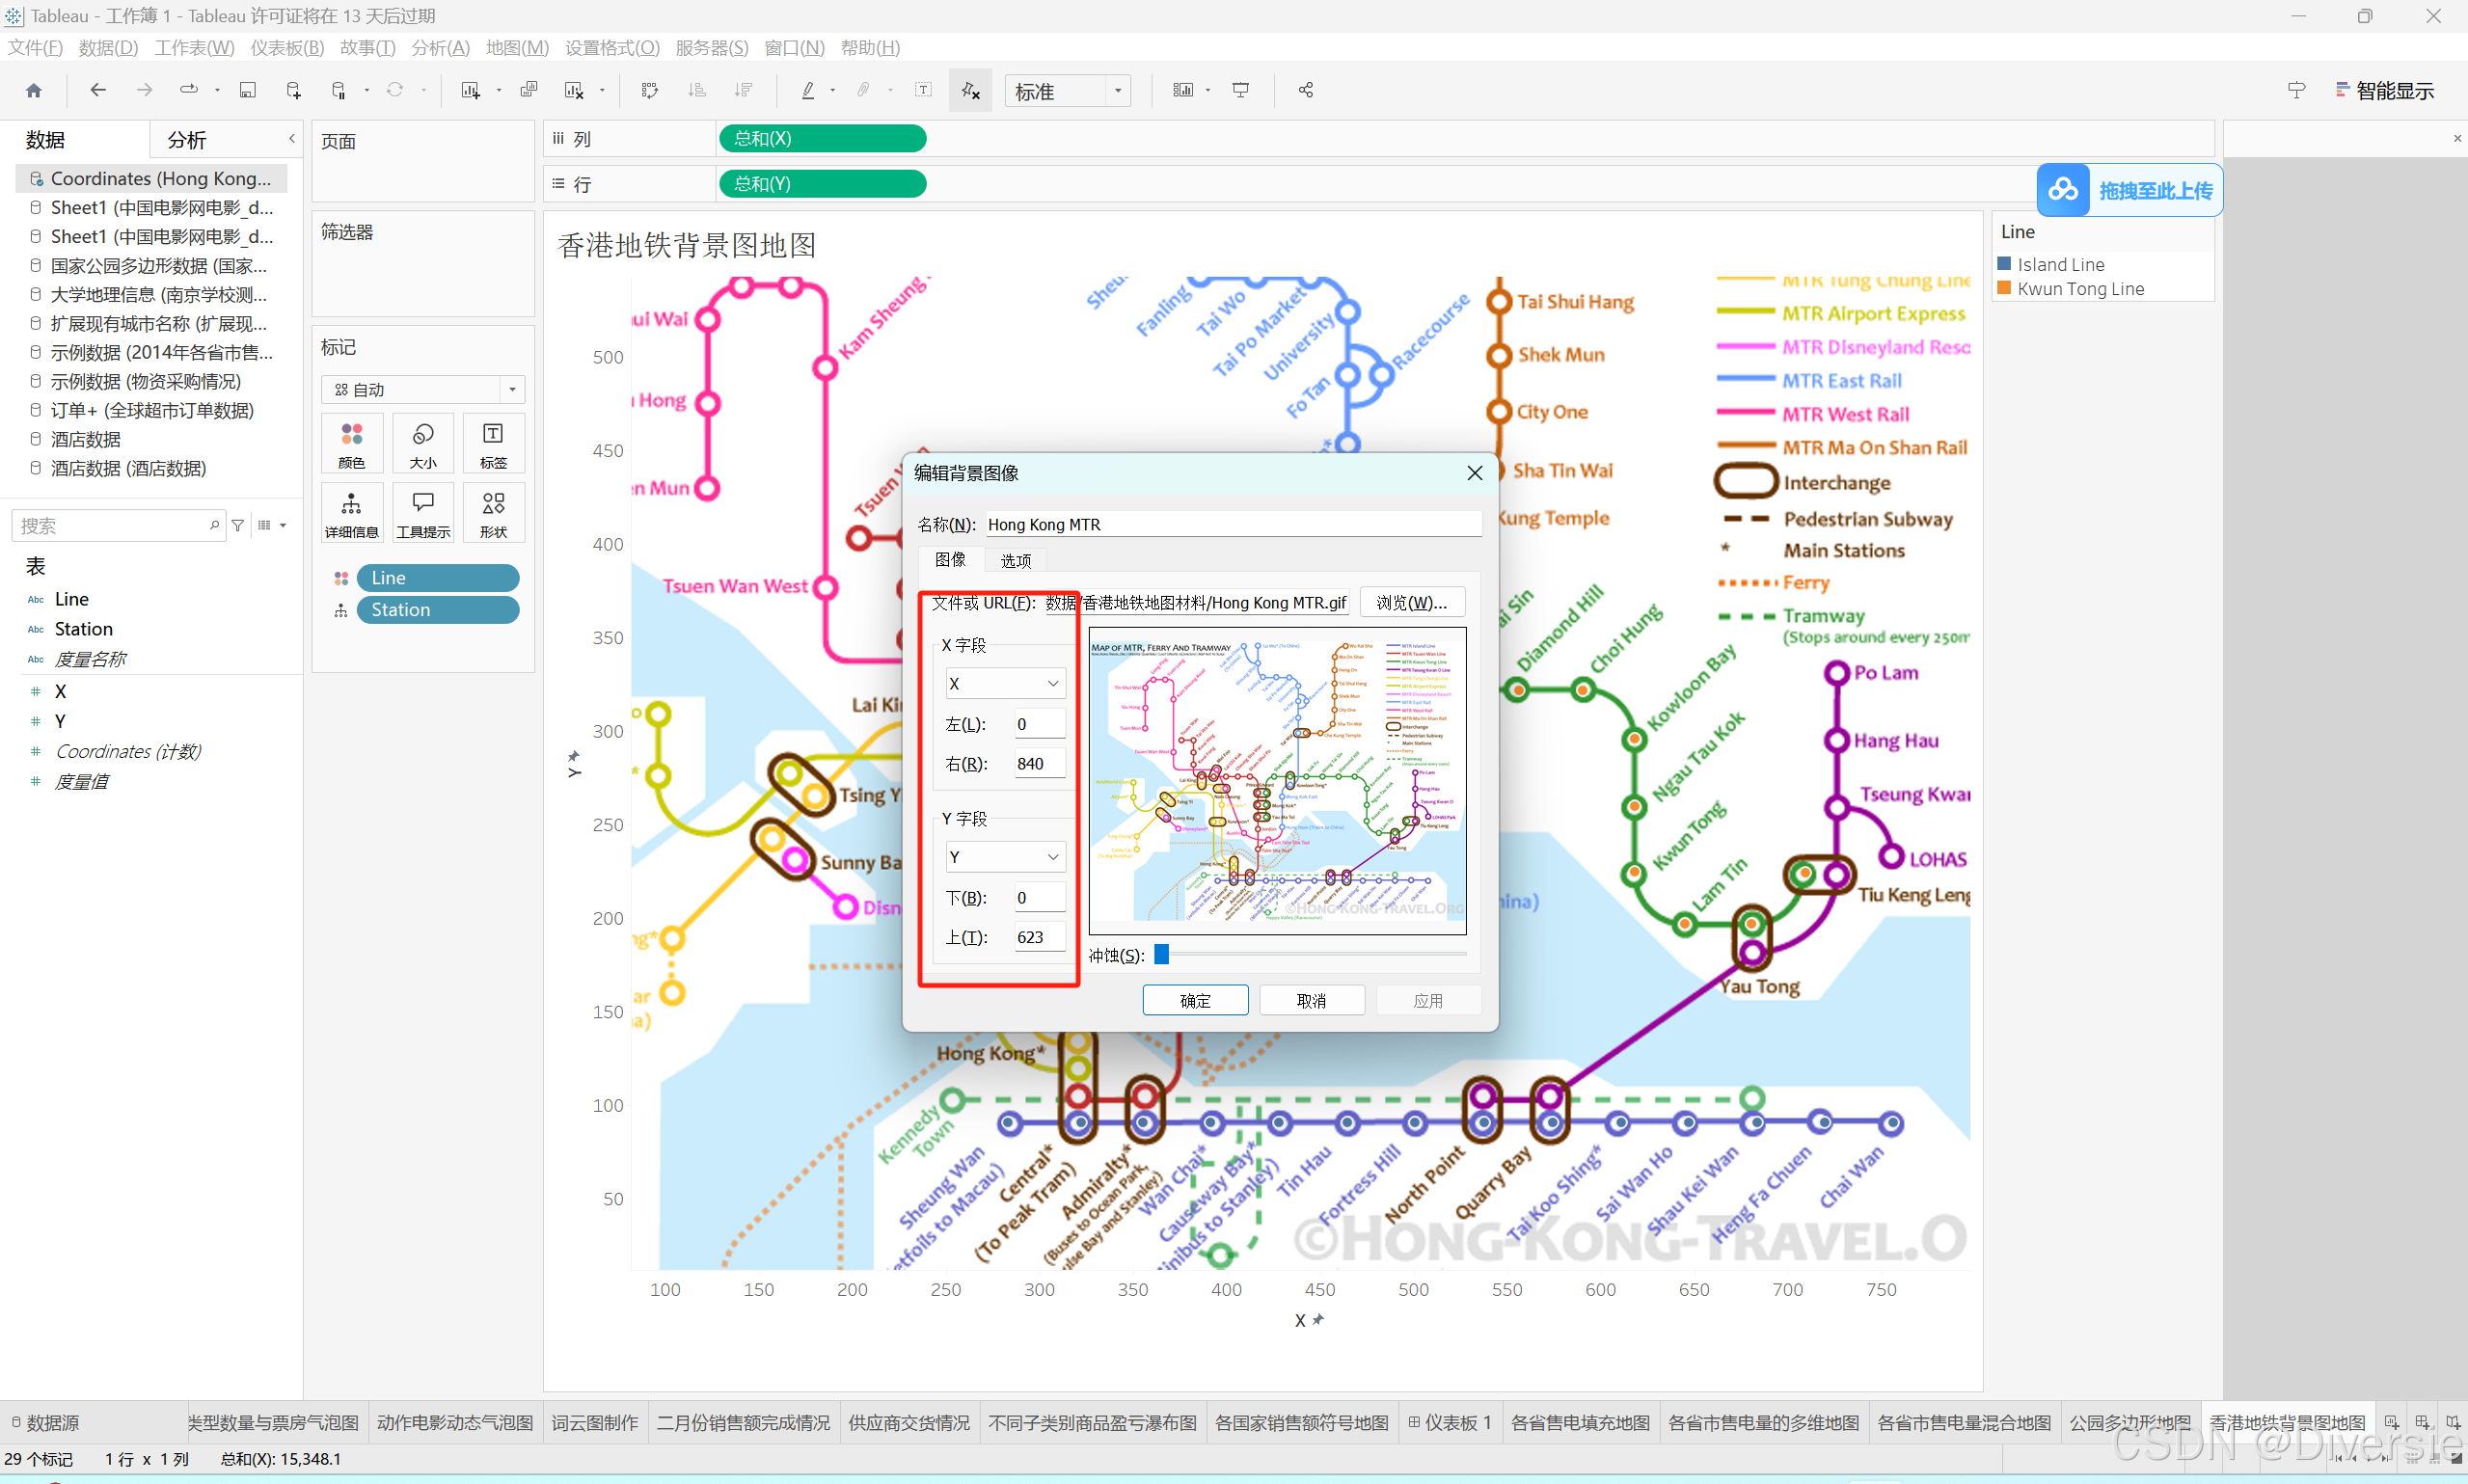Screen dimensions: 2468x1484
Task: Click the swap rows and columns icon
Action: tap(650, 91)
